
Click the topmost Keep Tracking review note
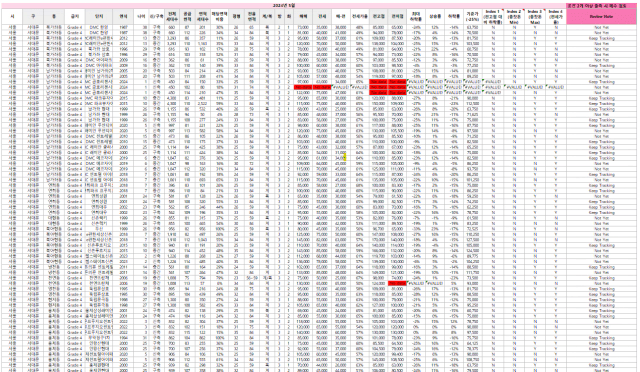[x=601, y=38]
